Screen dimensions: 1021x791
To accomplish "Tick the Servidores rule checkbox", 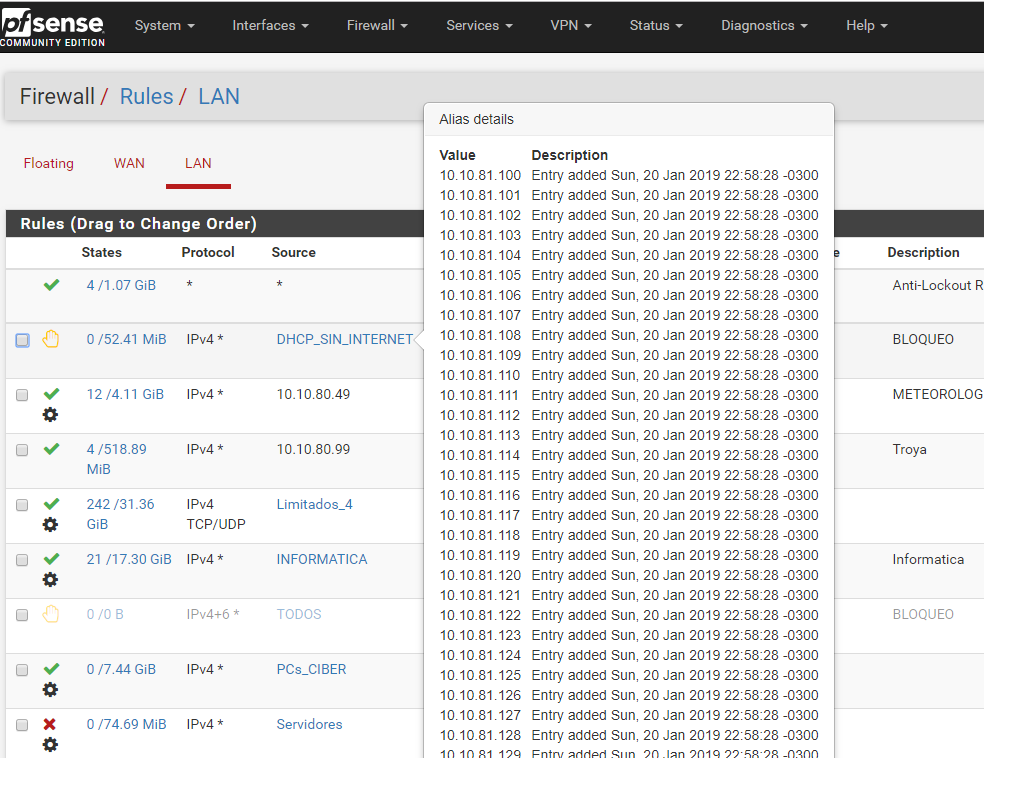I will tap(22, 725).
